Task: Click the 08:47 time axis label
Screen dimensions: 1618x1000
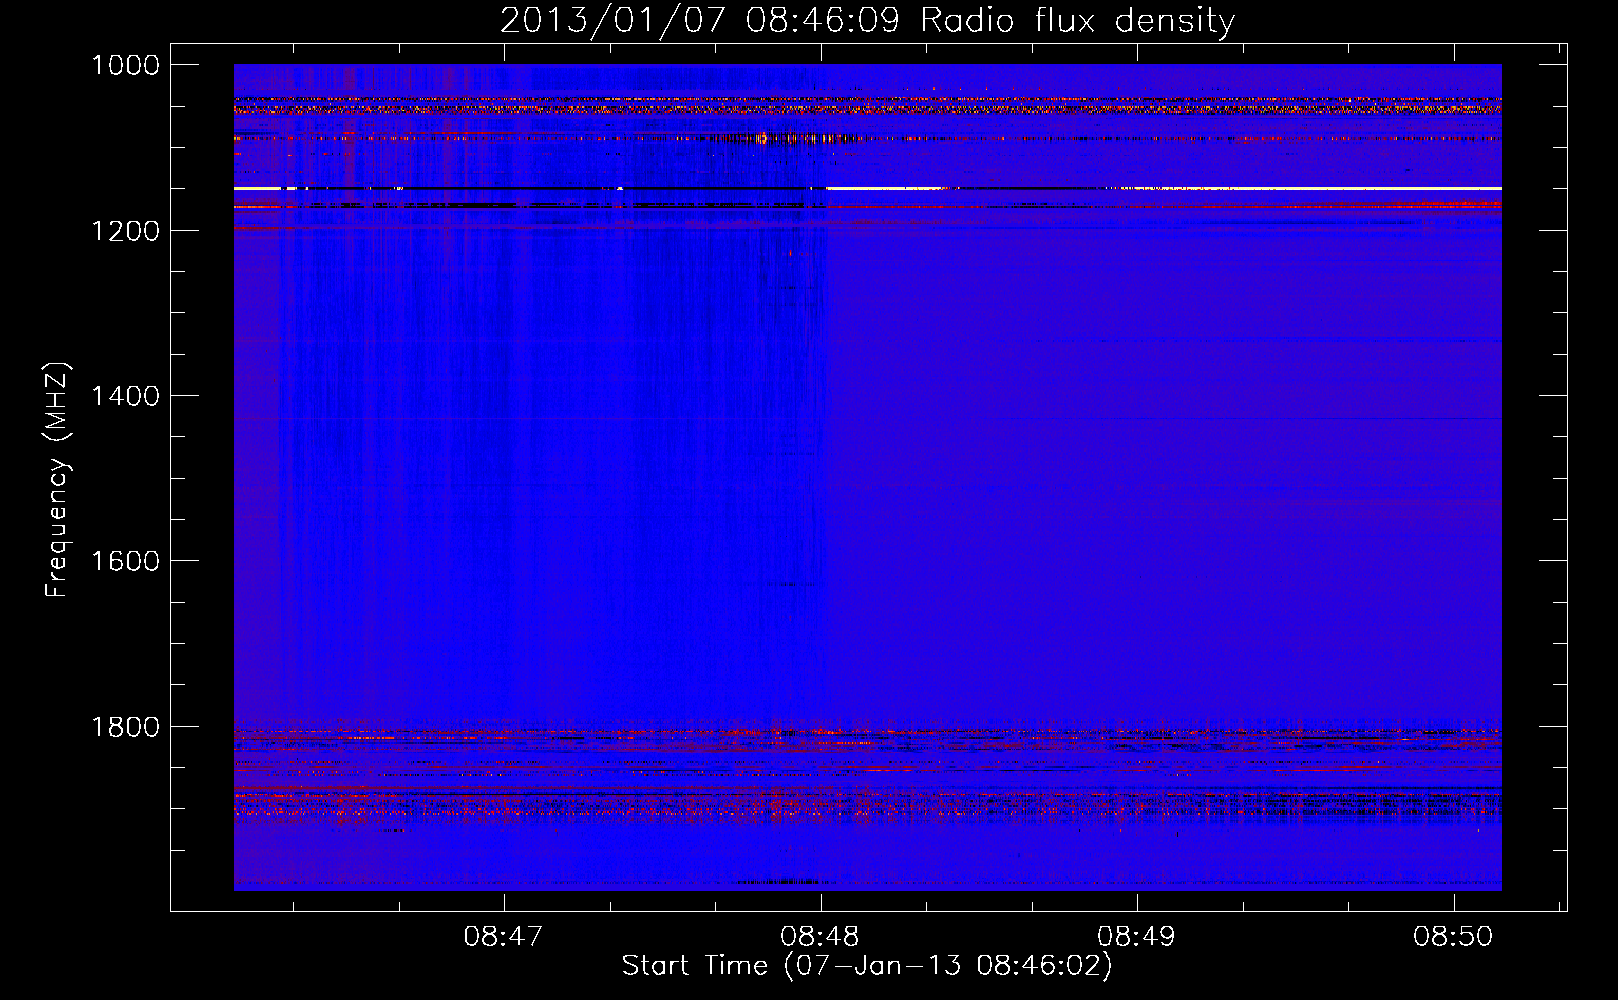Action: pyautogui.click(x=503, y=937)
